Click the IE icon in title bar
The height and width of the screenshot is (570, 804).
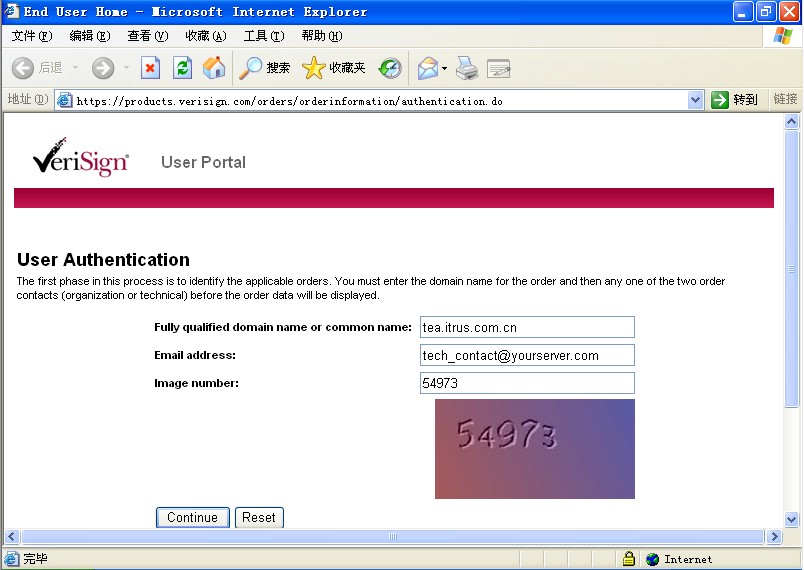pyautogui.click(x=12, y=11)
